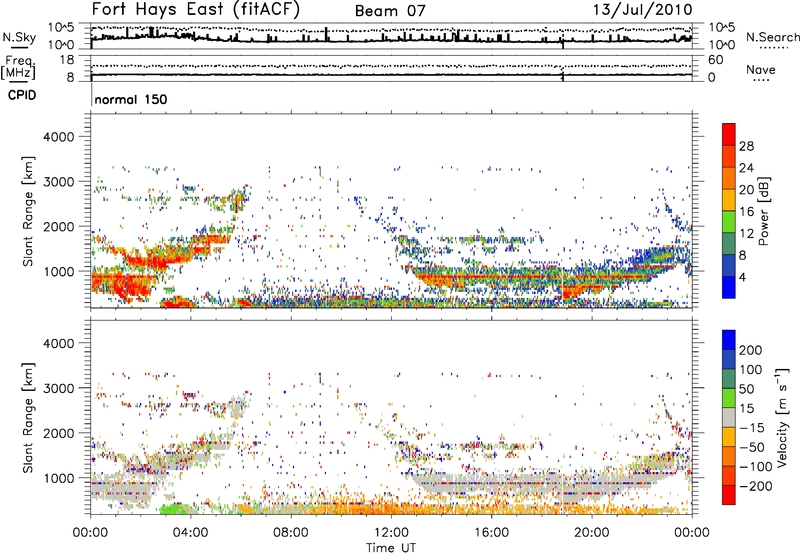Click the "2000" tick of the power panel
Viewport: 800px width, 554px height.
tap(59, 226)
